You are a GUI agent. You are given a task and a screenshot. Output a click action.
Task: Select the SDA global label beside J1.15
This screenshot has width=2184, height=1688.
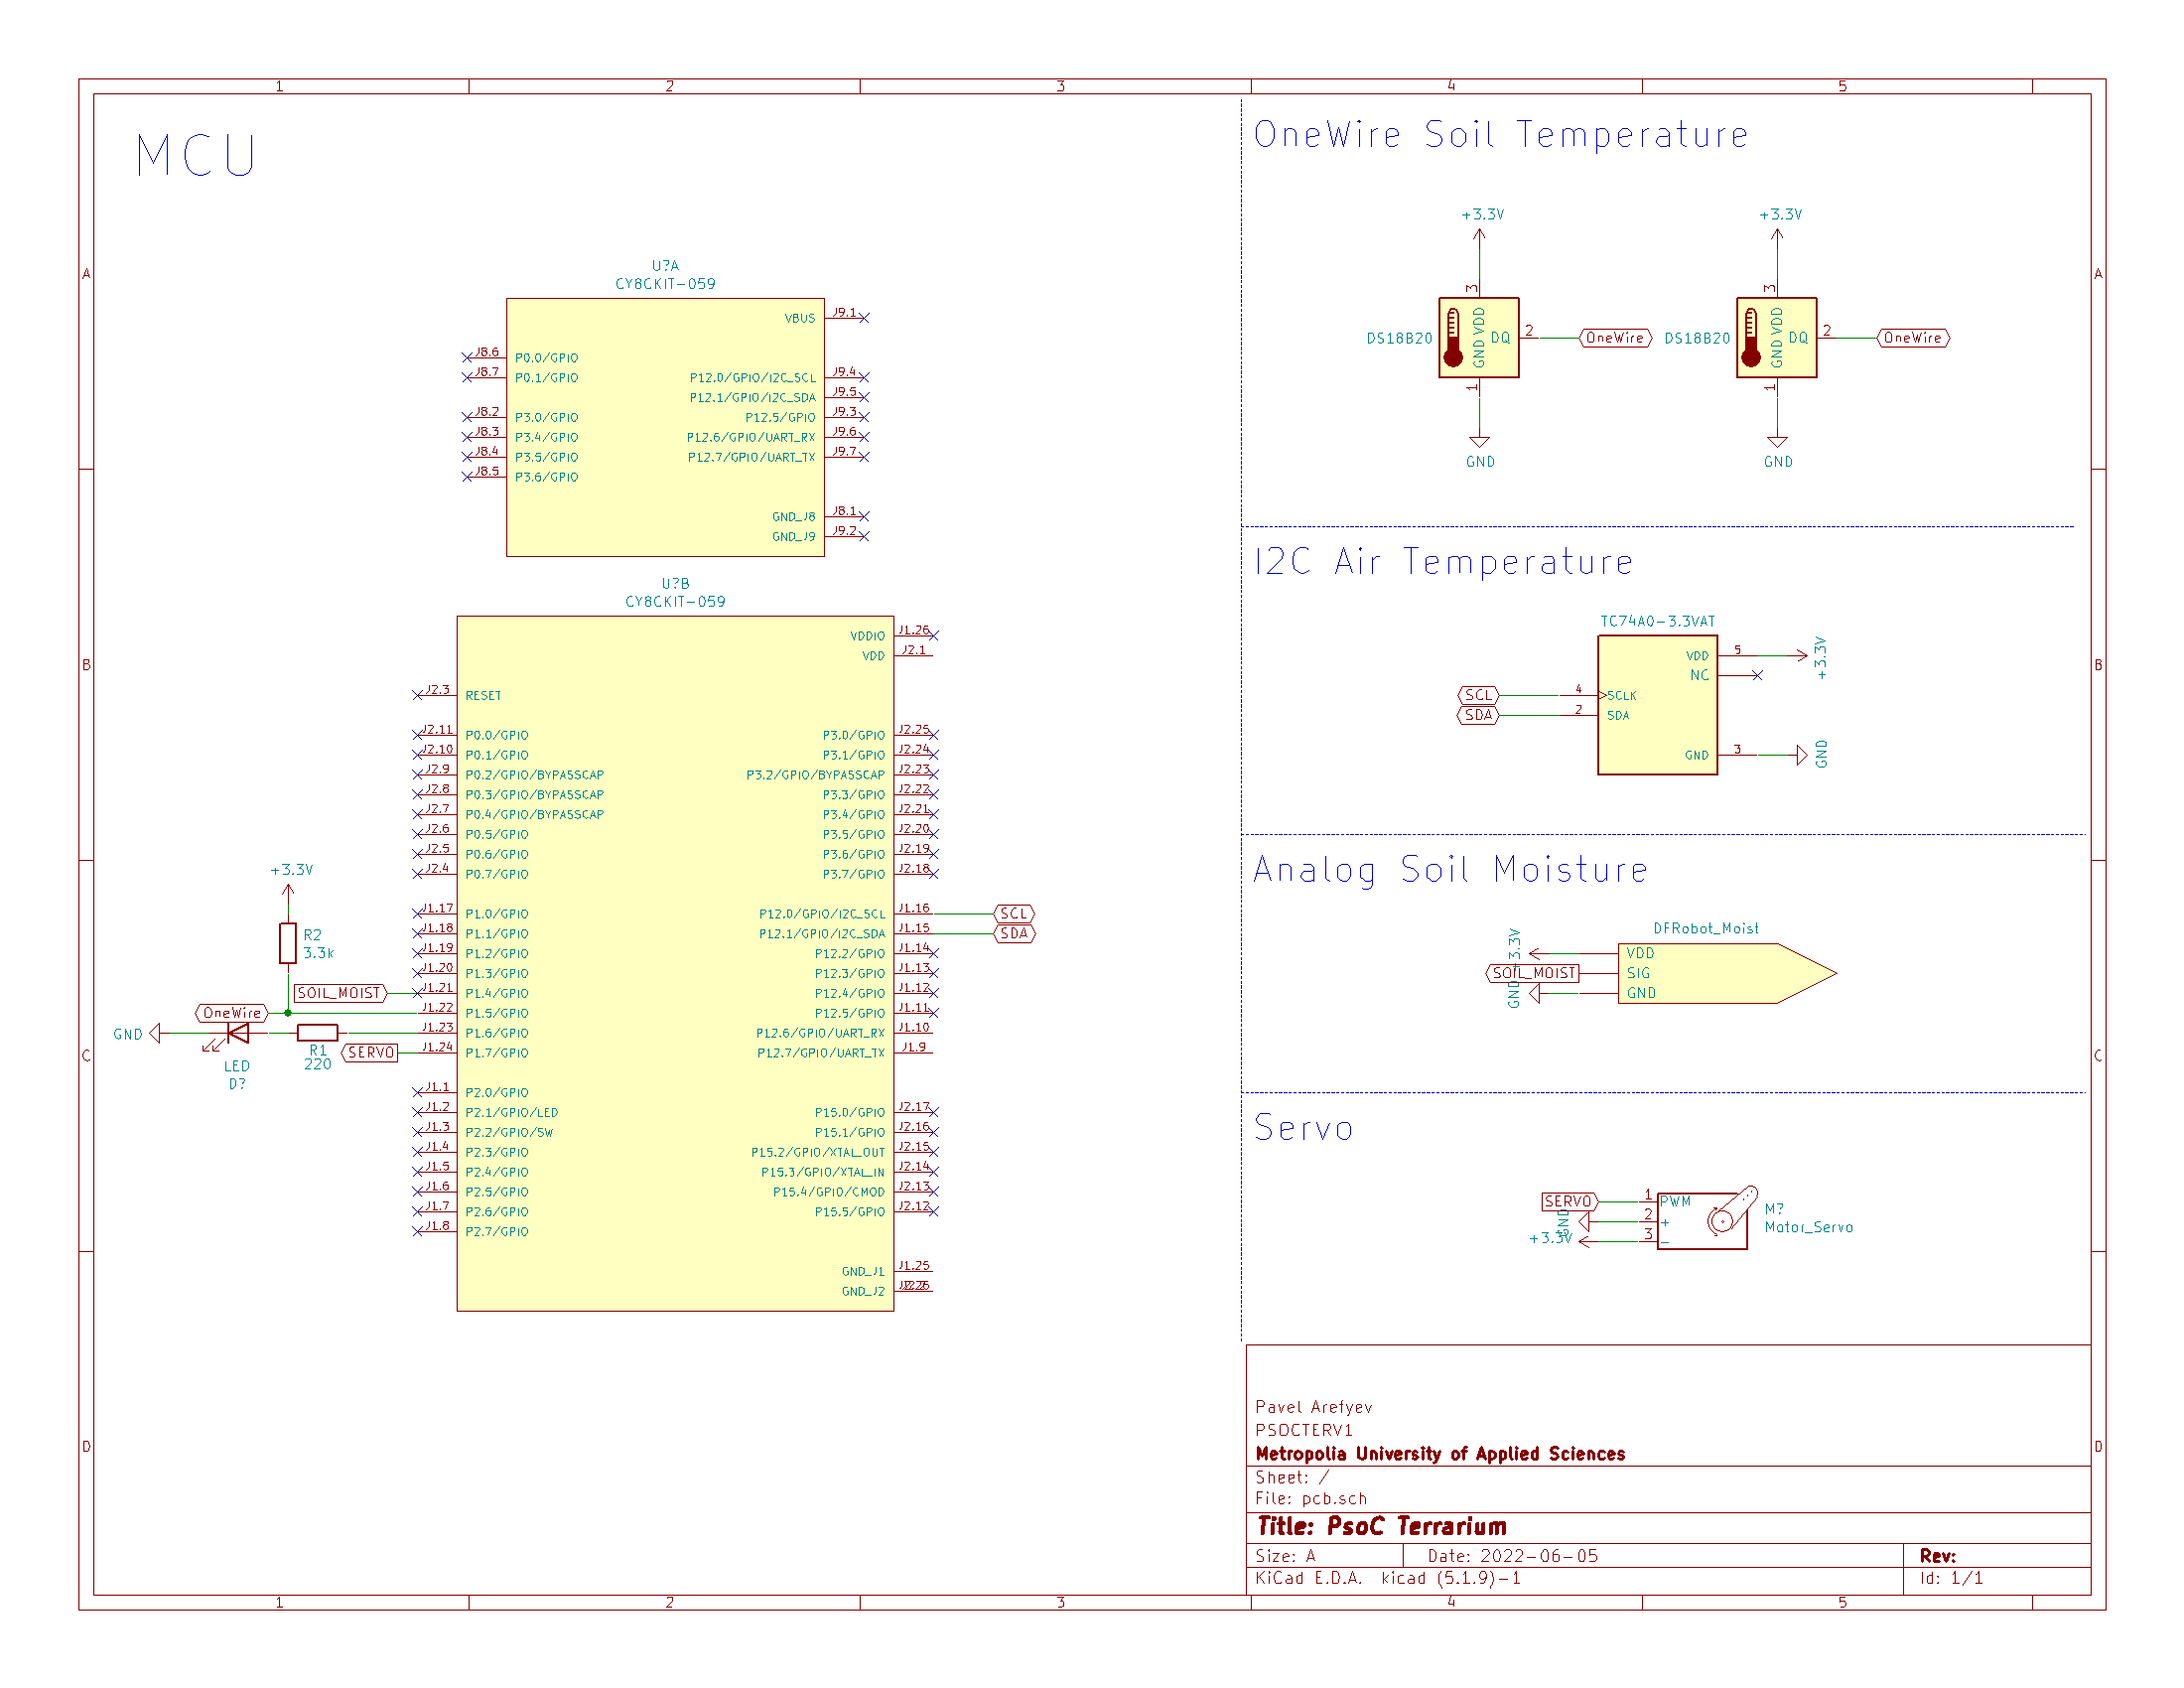(x=1014, y=933)
